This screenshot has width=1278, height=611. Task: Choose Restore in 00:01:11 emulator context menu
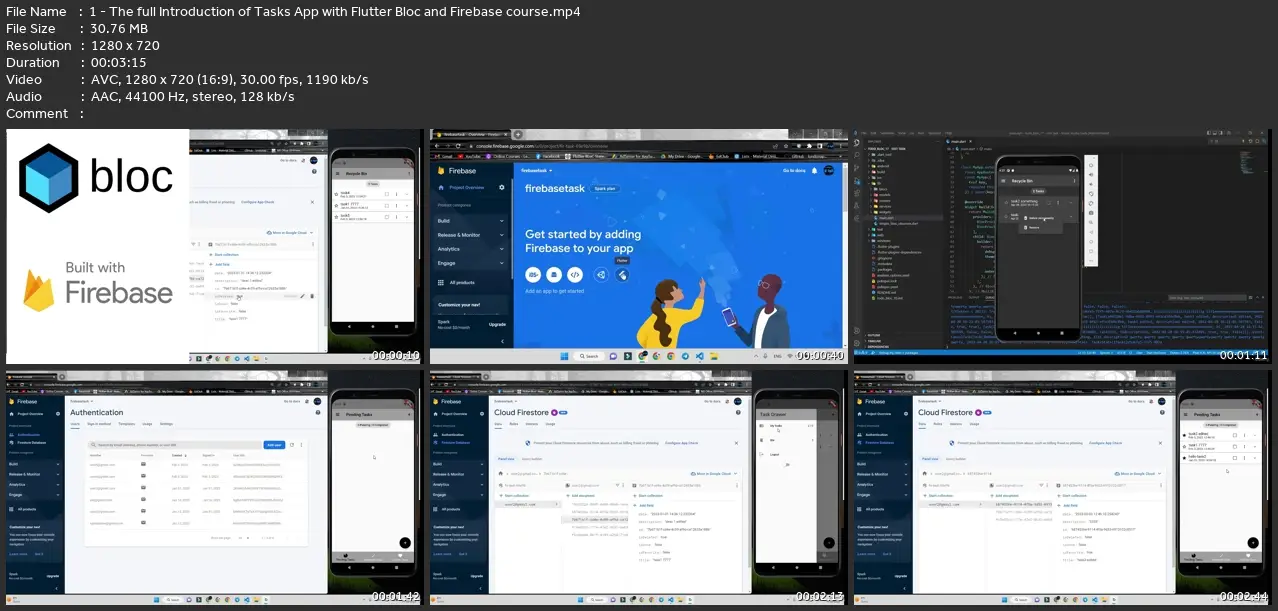pyautogui.click(x=1034, y=228)
